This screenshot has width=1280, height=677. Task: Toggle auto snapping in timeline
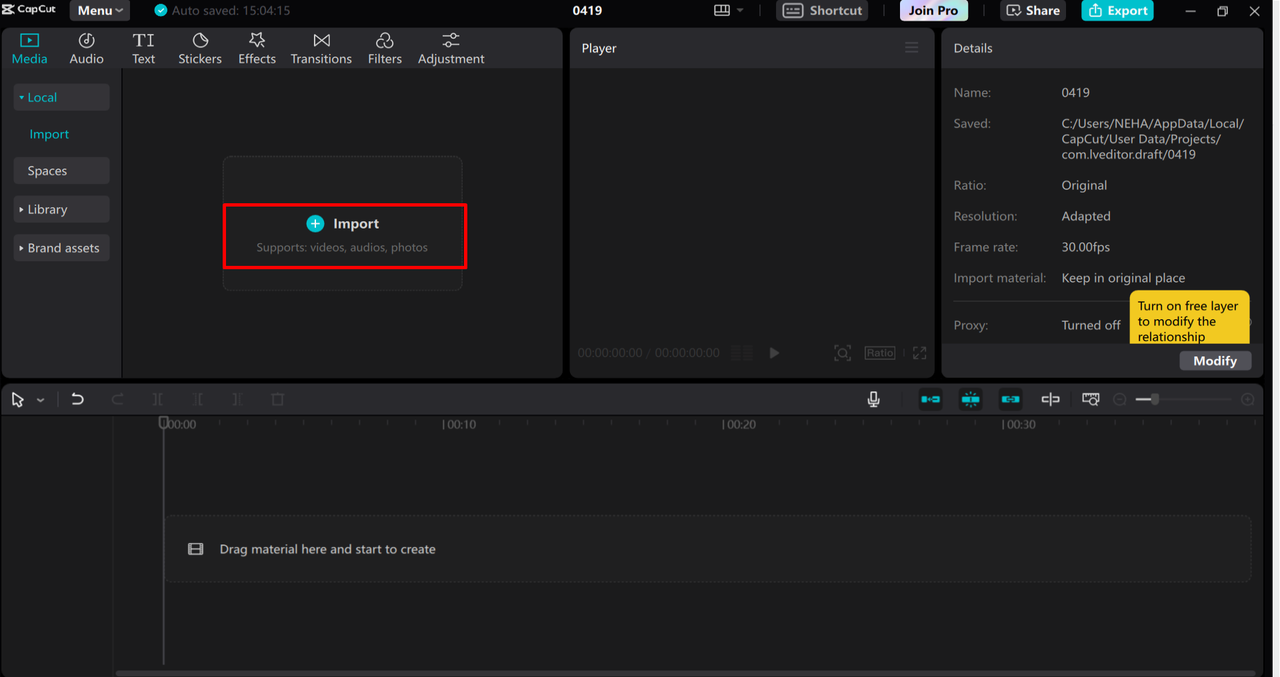tap(970, 399)
